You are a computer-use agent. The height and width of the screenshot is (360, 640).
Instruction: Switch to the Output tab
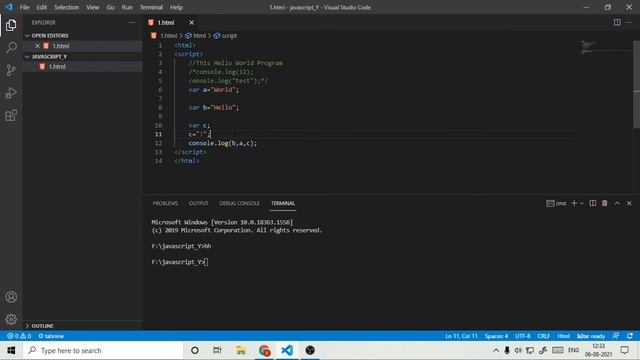pos(198,203)
